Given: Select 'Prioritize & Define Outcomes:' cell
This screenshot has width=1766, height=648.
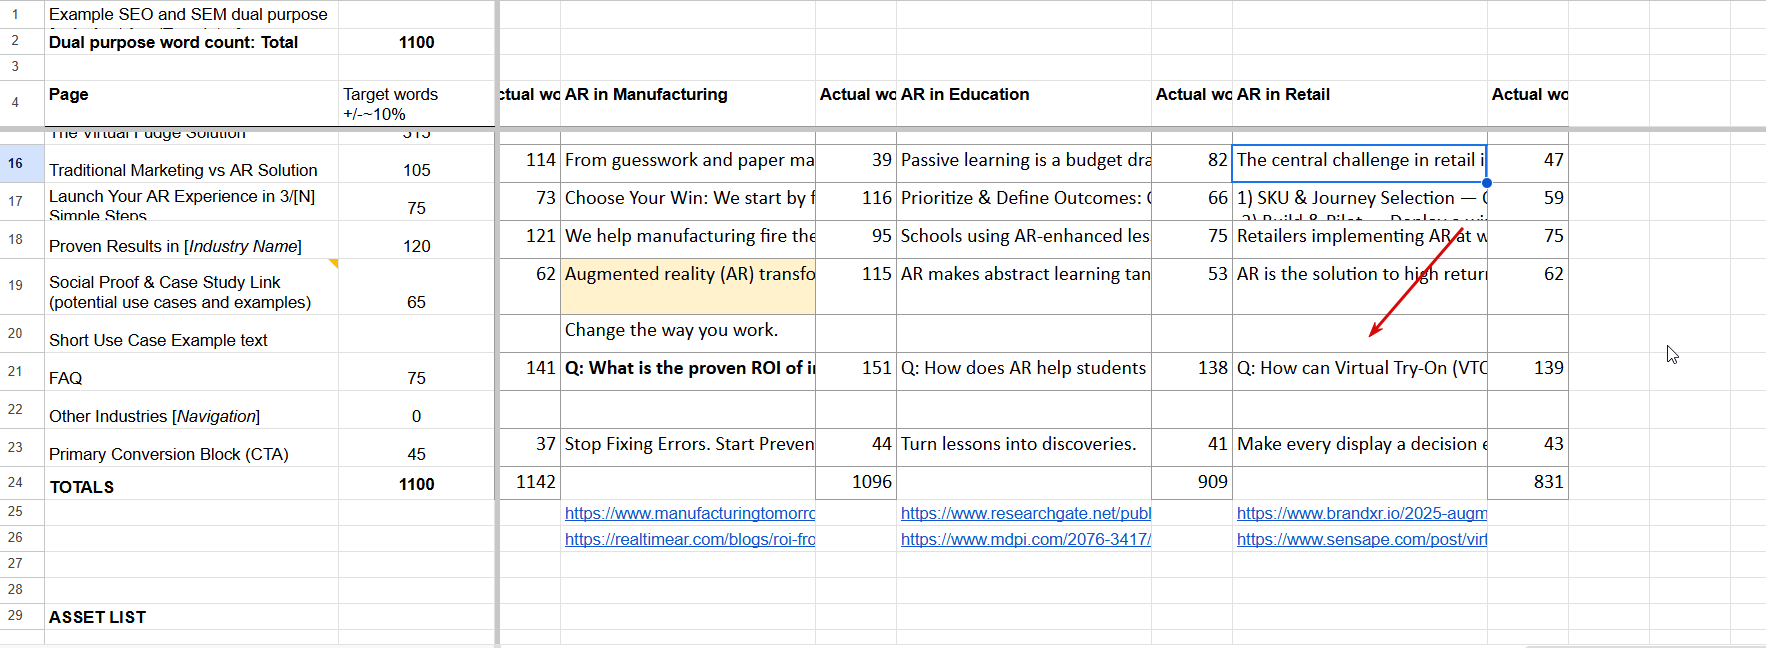Looking at the screenshot, I should point(1024,202).
